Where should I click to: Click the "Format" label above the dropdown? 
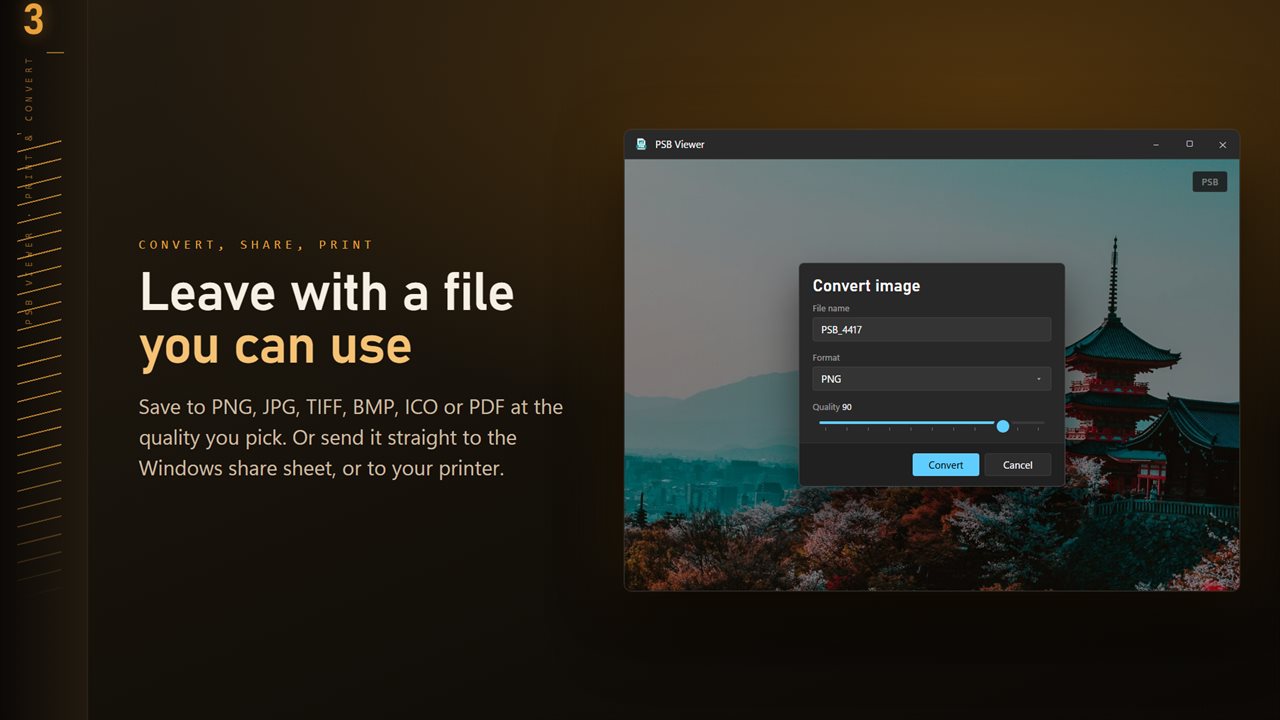pyautogui.click(x=826, y=357)
